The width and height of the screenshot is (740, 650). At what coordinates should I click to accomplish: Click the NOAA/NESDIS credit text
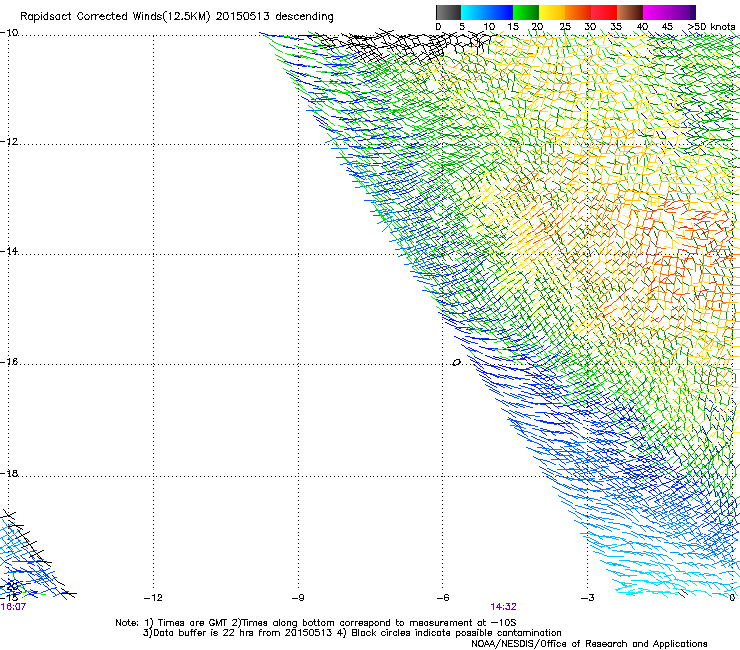(x=589, y=644)
